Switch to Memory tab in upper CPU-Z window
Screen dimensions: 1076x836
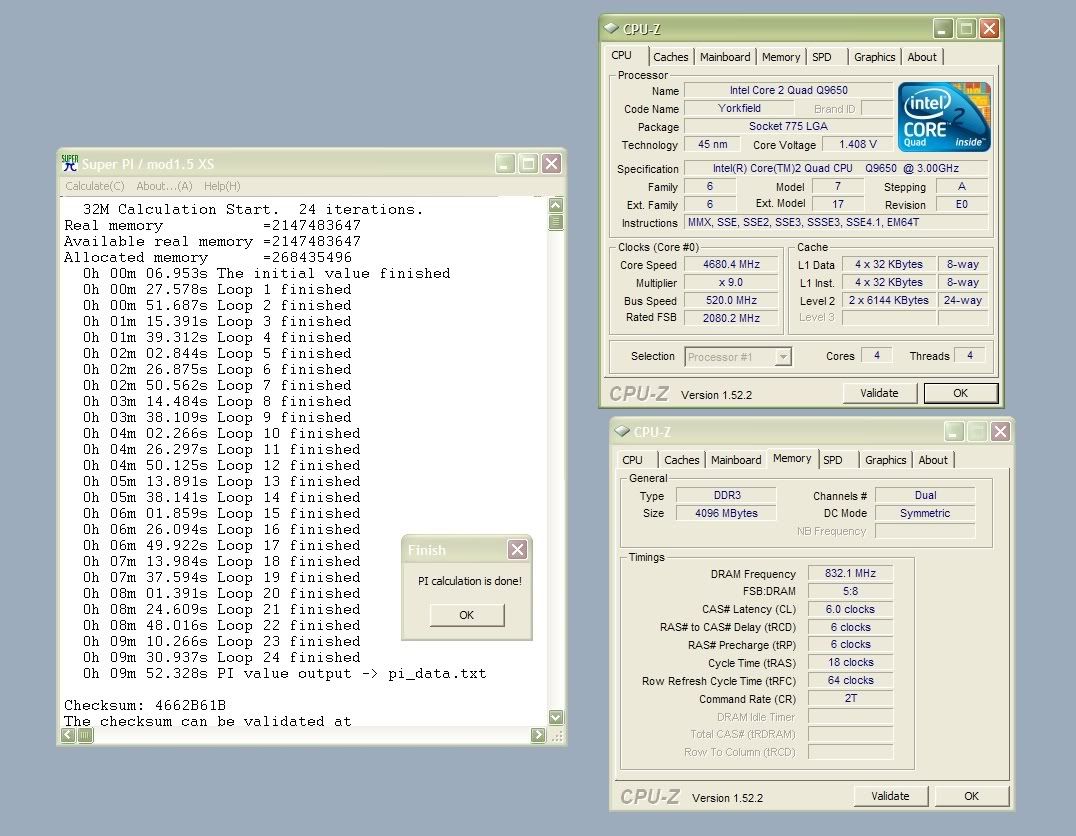pyautogui.click(x=781, y=57)
